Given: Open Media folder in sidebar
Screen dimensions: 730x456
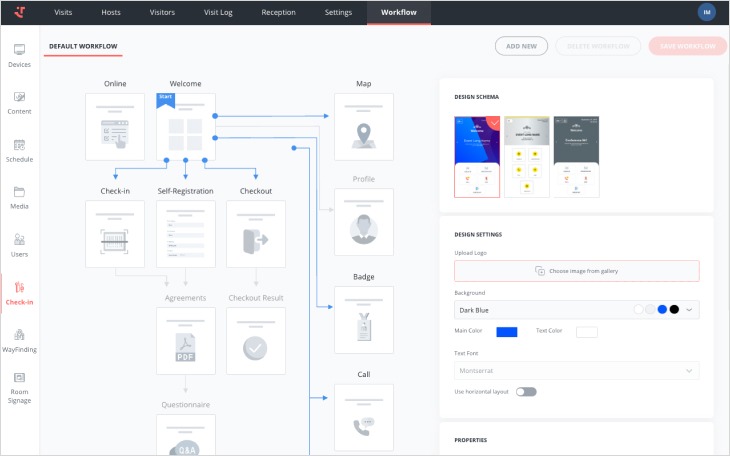Looking at the screenshot, I should (19, 197).
